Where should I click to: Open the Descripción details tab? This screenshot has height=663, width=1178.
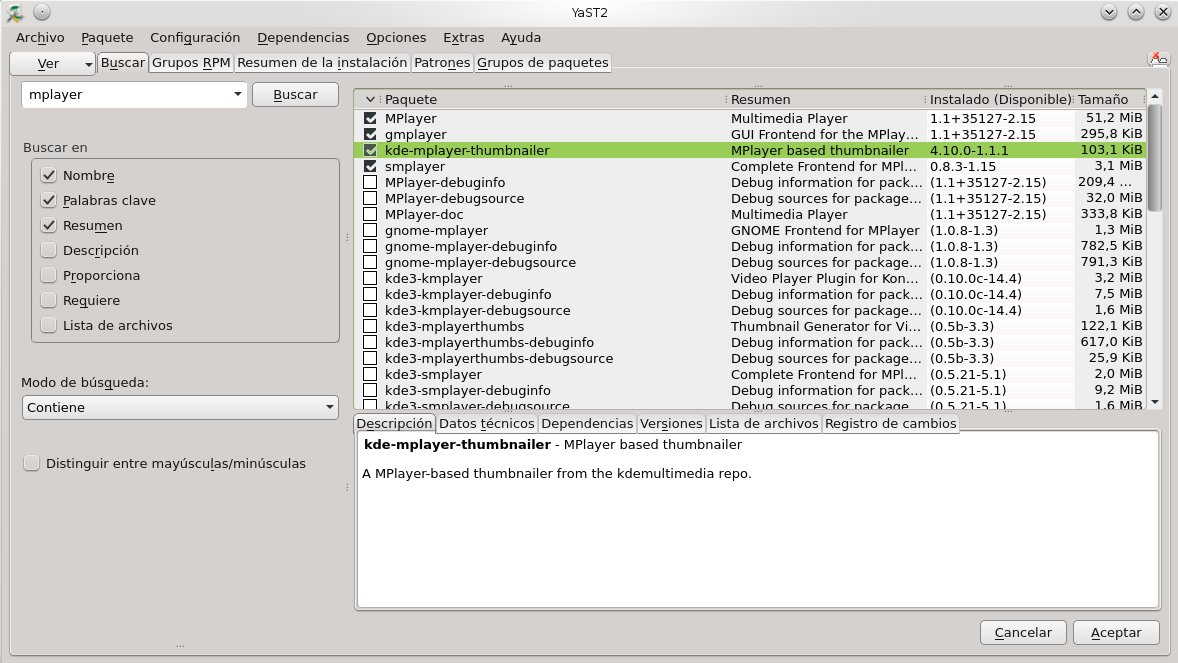pyautogui.click(x=394, y=423)
